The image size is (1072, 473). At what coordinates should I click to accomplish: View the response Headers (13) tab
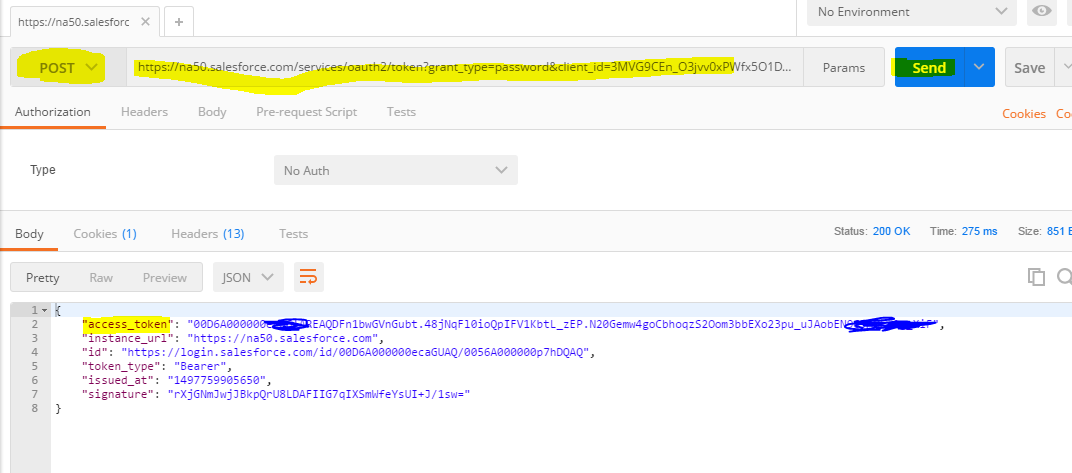point(208,234)
